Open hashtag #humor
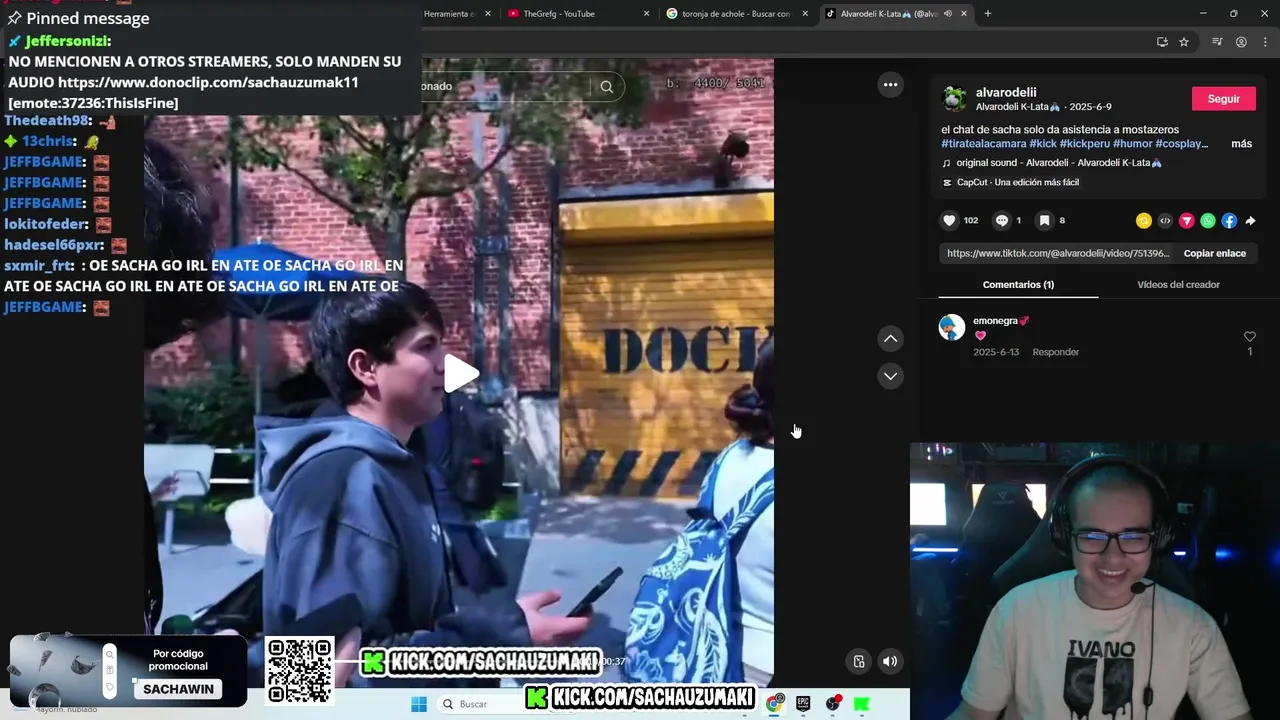This screenshot has width=1280, height=720. pos(1132,144)
